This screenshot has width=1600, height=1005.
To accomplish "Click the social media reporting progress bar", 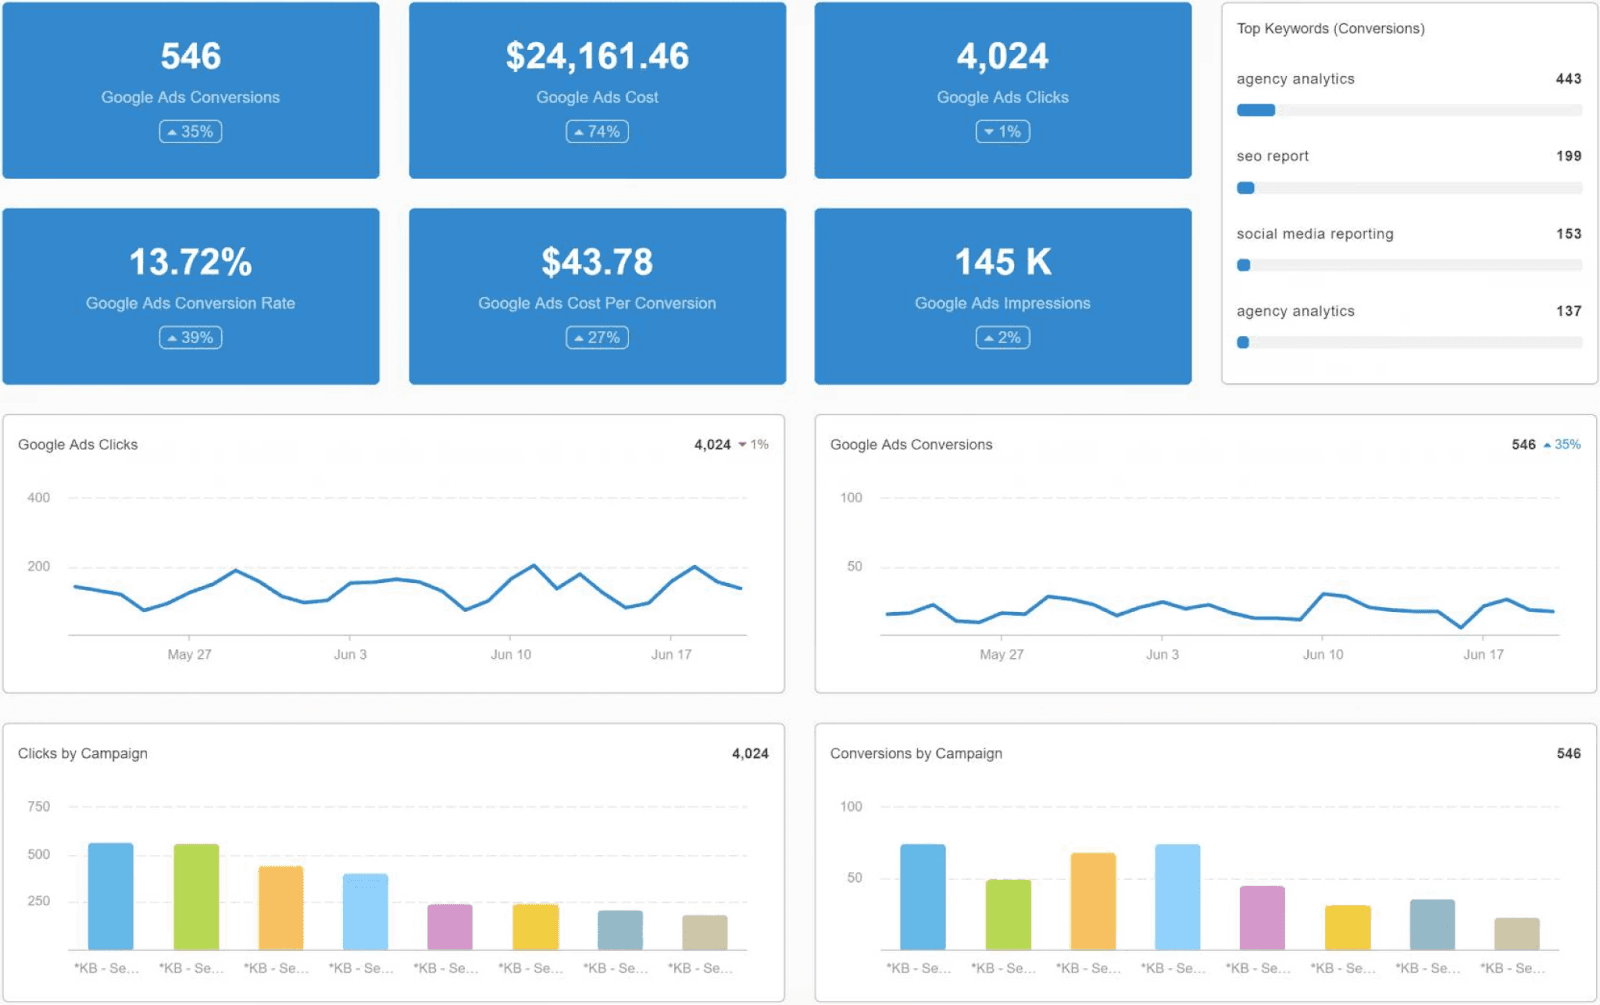I will point(1408,266).
